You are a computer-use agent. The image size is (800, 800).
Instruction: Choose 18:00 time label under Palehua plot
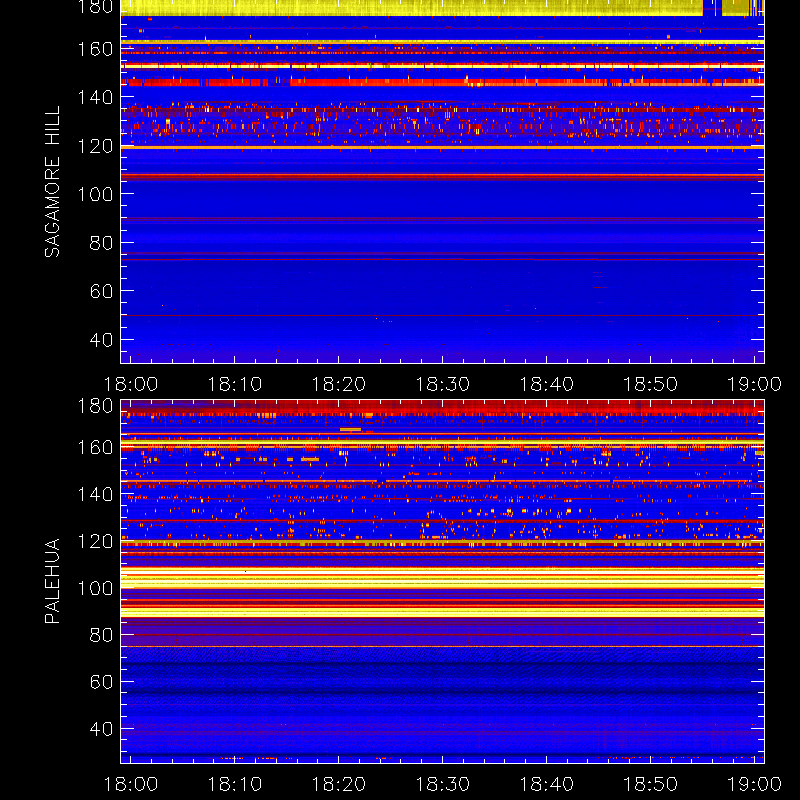tap(131, 784)
